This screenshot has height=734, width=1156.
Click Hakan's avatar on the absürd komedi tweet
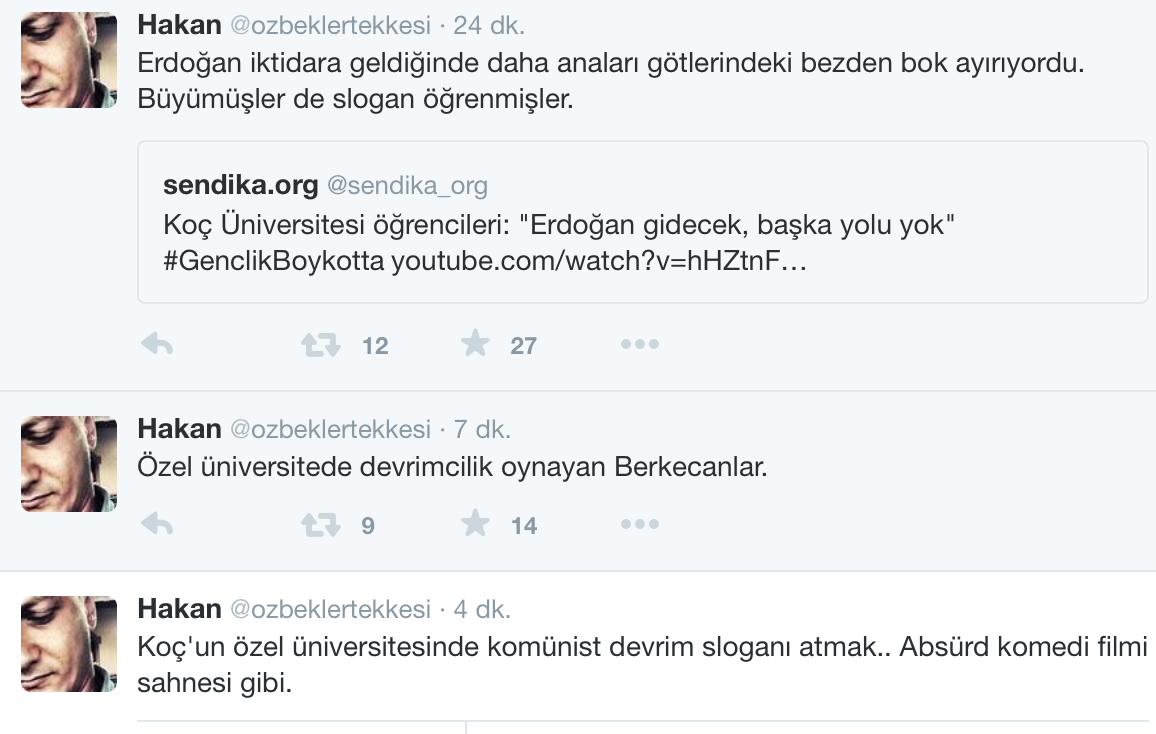pyautogui.click(x=69, y=644)
